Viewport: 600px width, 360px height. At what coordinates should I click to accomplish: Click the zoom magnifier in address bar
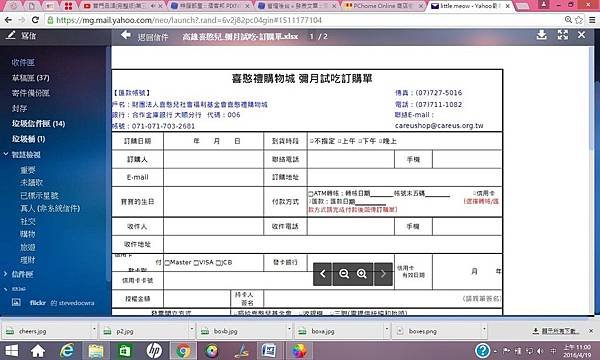click(568, 20)
